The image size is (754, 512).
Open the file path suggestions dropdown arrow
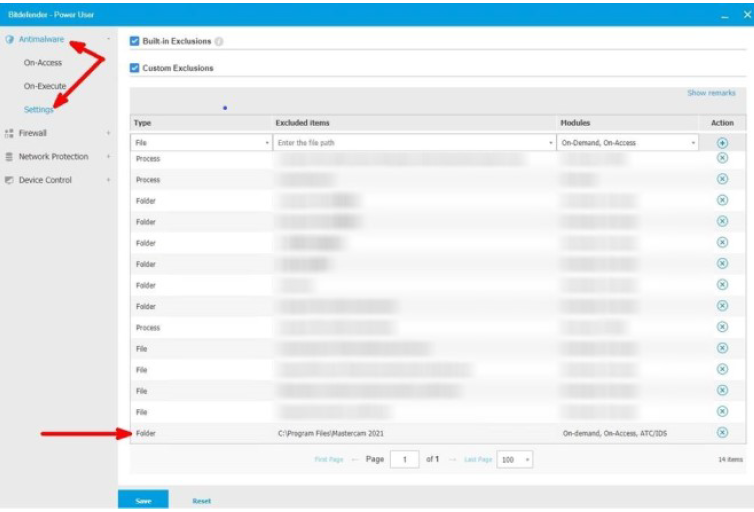[x=551, y=143]
